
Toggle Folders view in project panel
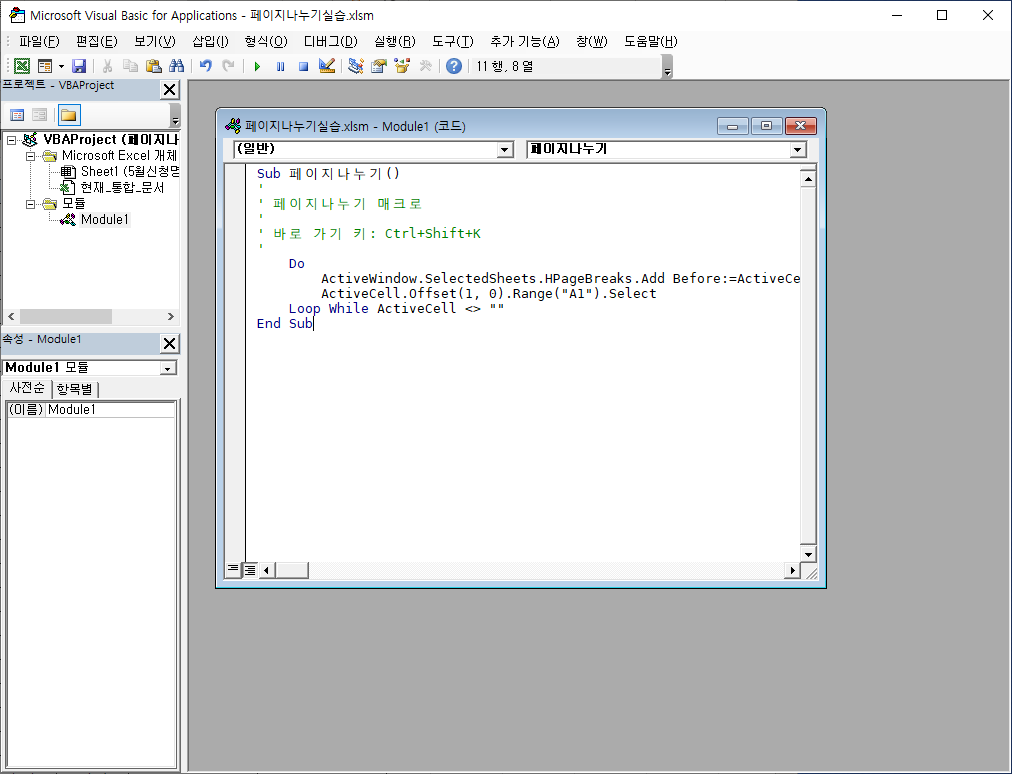click(x=69, y=115)
